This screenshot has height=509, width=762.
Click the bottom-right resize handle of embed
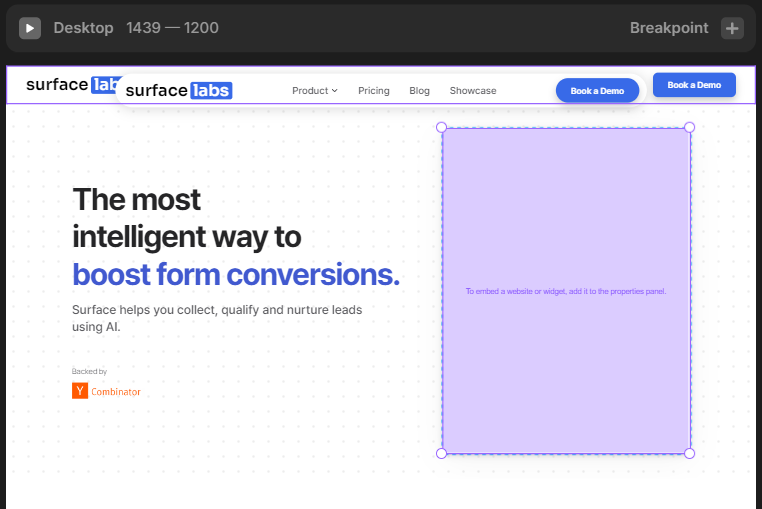(x=689, y=454)
